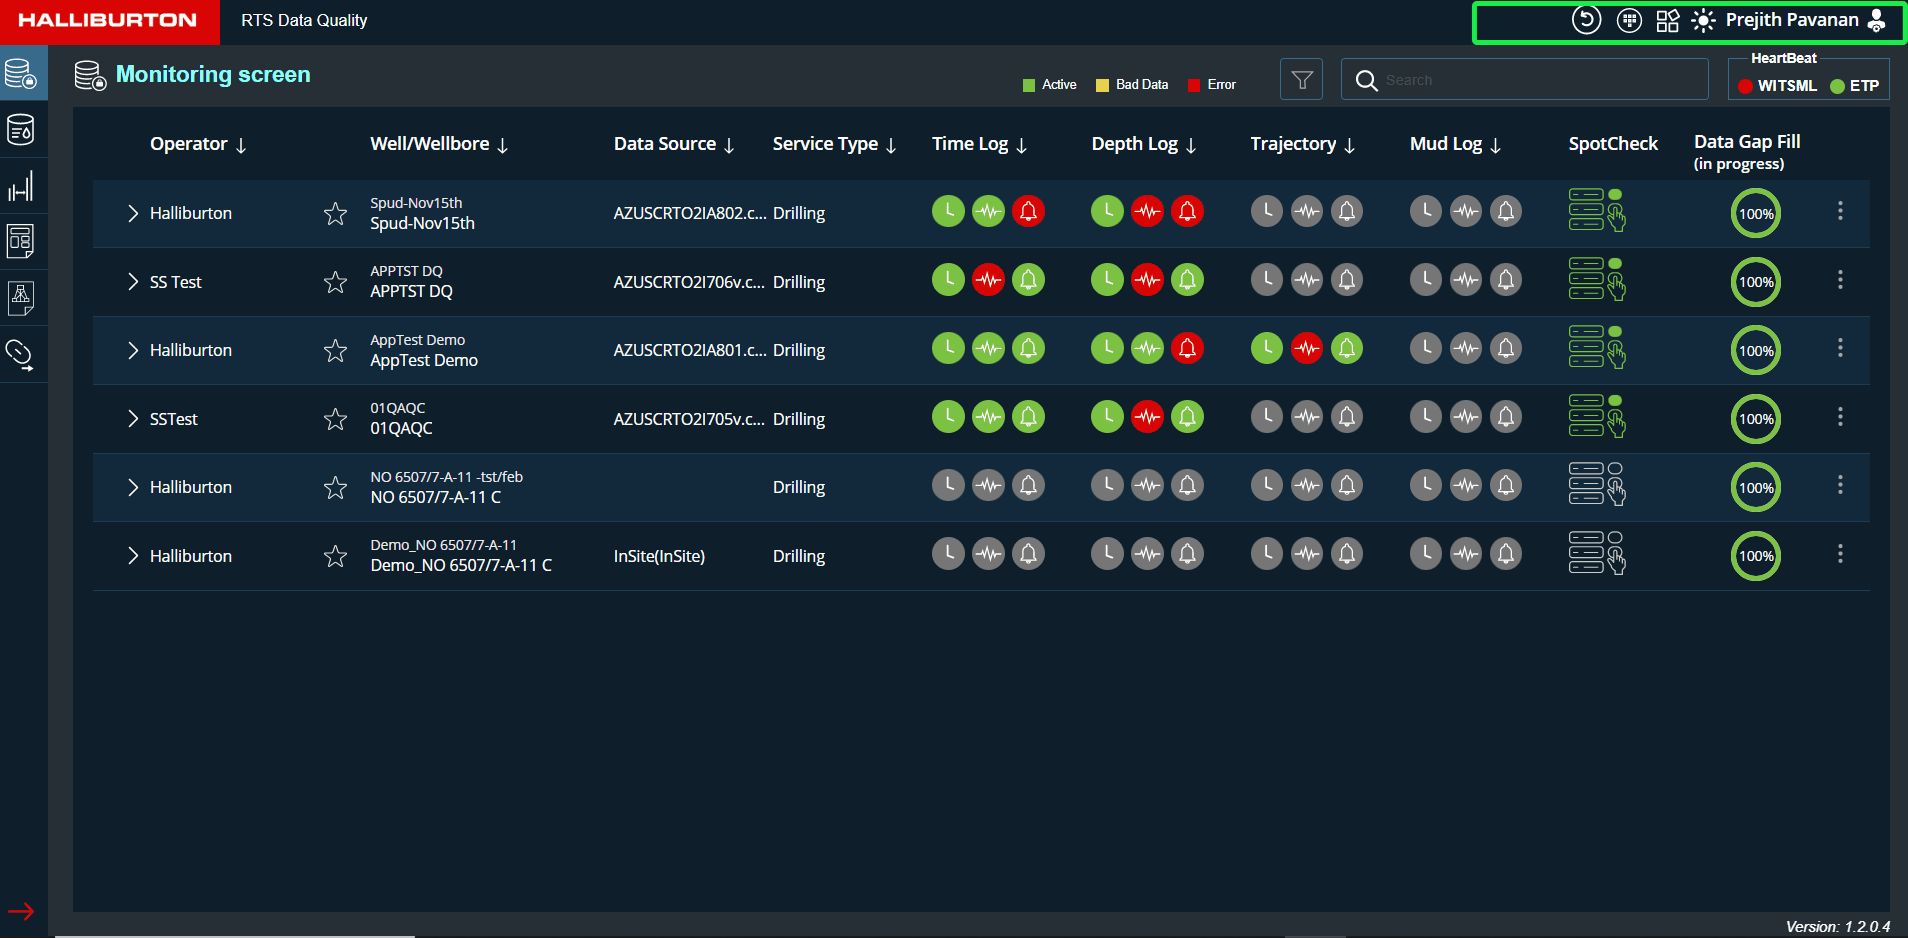Click the 100% Data Gap Fill circle for 01QAQC
Image resolution: width=1908 pixels, height=938 pixels.
click(1755, 419)
